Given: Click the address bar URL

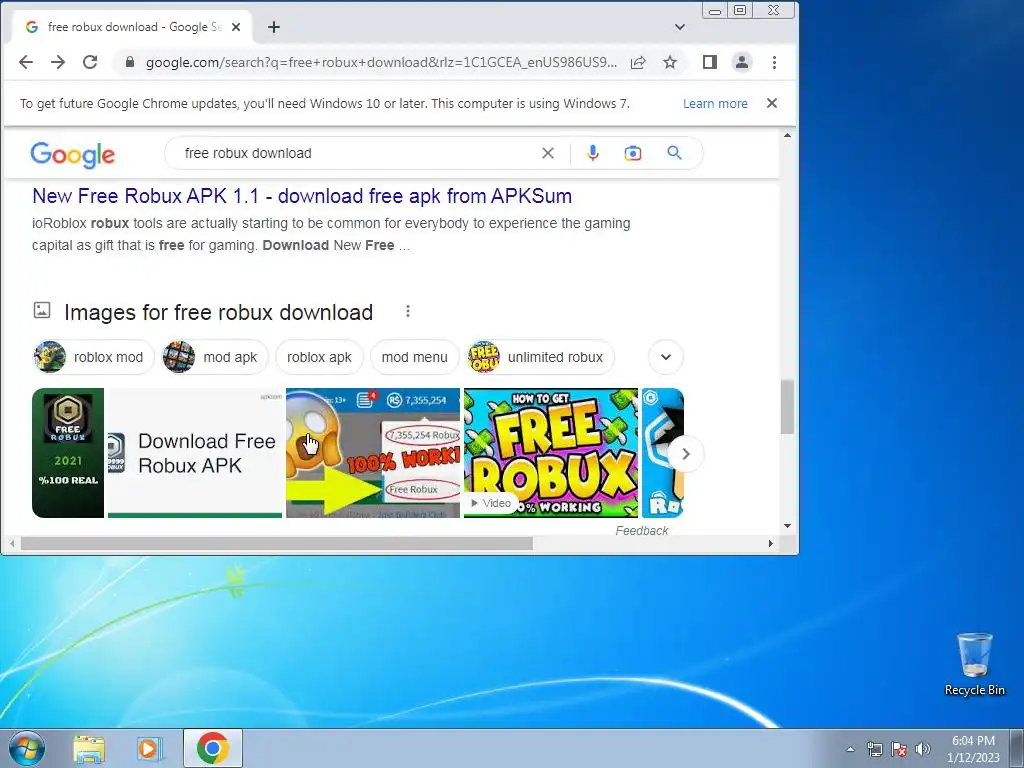Looking at the screenshot, I should [x=381, y=62].
